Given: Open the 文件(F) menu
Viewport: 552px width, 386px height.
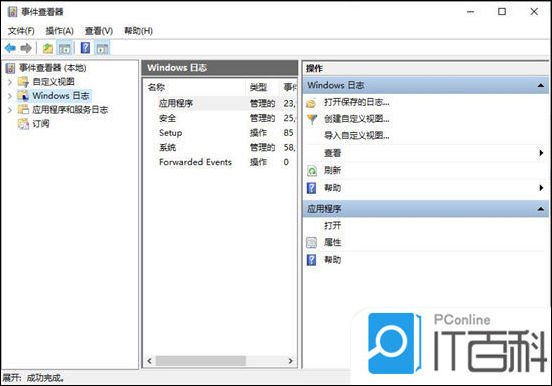Looking at the screenshot, I should [21, 31].
